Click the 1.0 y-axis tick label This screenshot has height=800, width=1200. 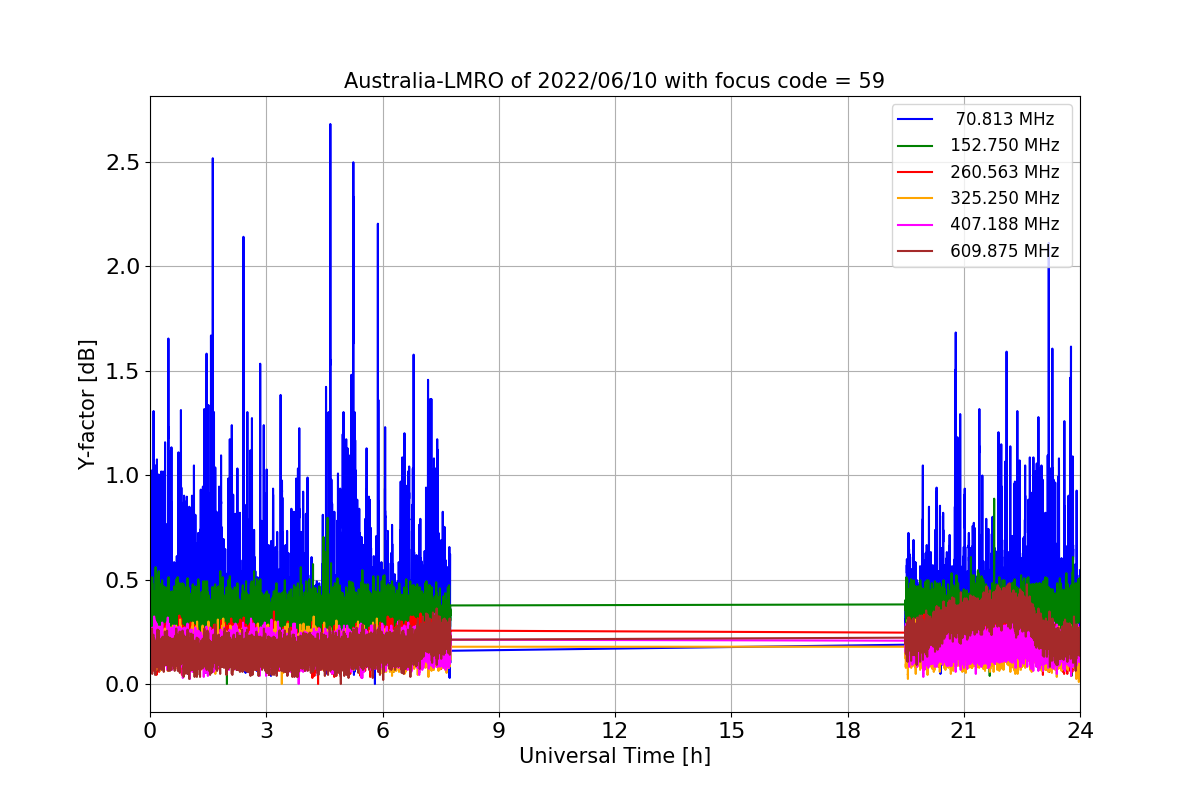point(124,475)
